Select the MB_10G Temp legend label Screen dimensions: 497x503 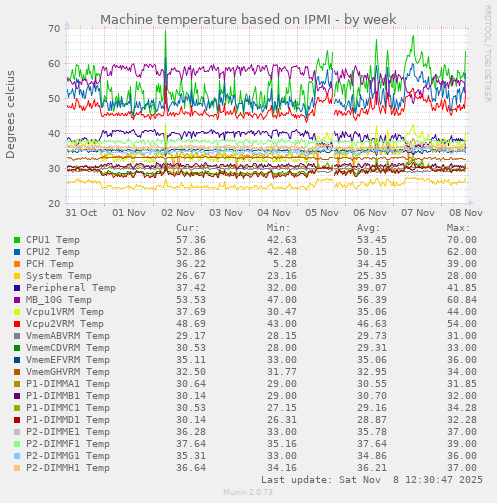pyautogui.click(x=59, y=300)
